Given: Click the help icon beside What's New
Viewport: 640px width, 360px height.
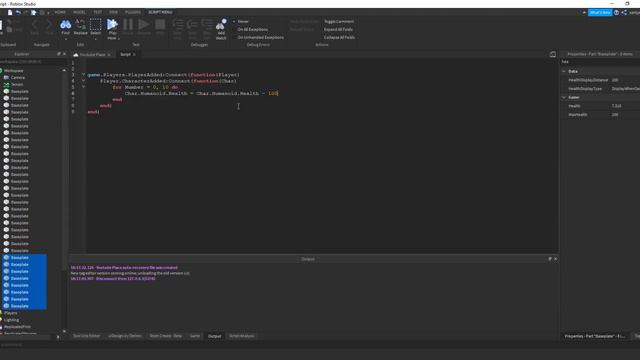Looking at the screenshot, I should 616,13.
